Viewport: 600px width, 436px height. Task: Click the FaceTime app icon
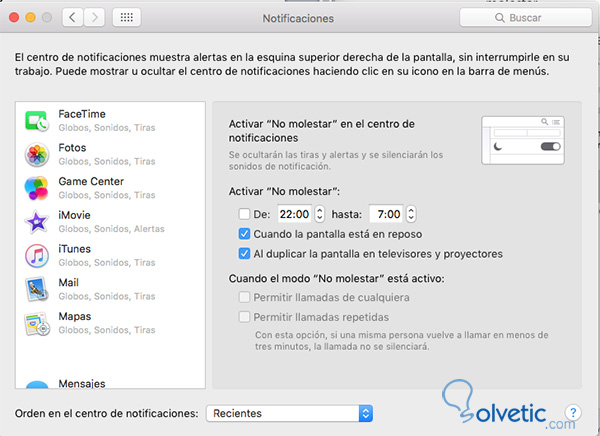(x=37, y=121)
